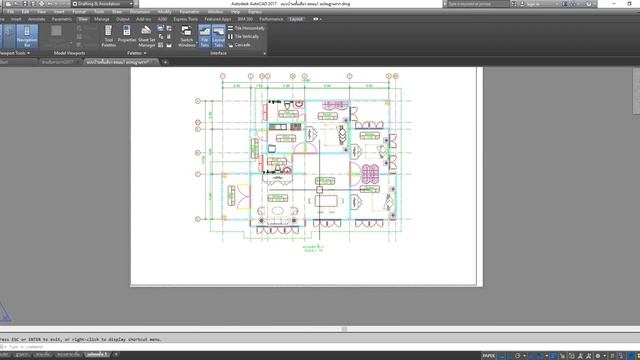
Task: Open the Express menu
Action: click(255, 12)
